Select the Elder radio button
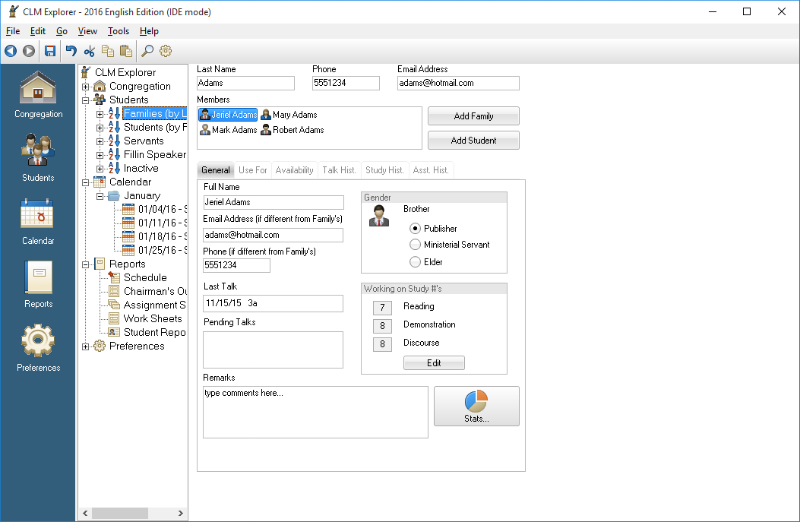 415,262
